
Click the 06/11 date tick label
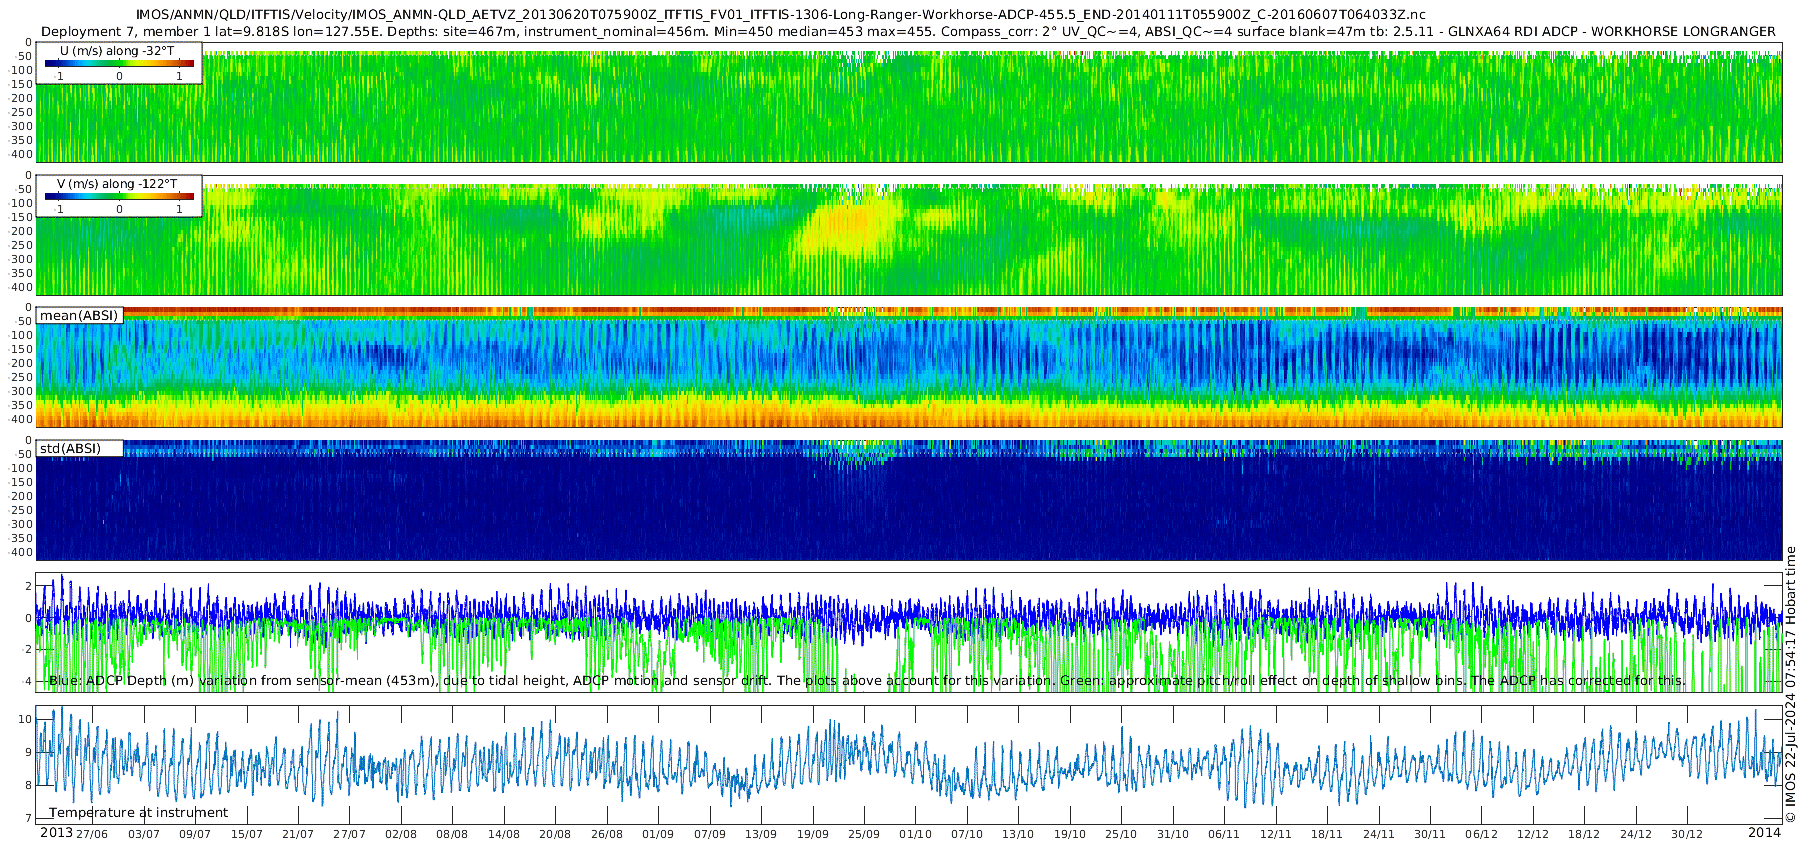(1224, 834)
